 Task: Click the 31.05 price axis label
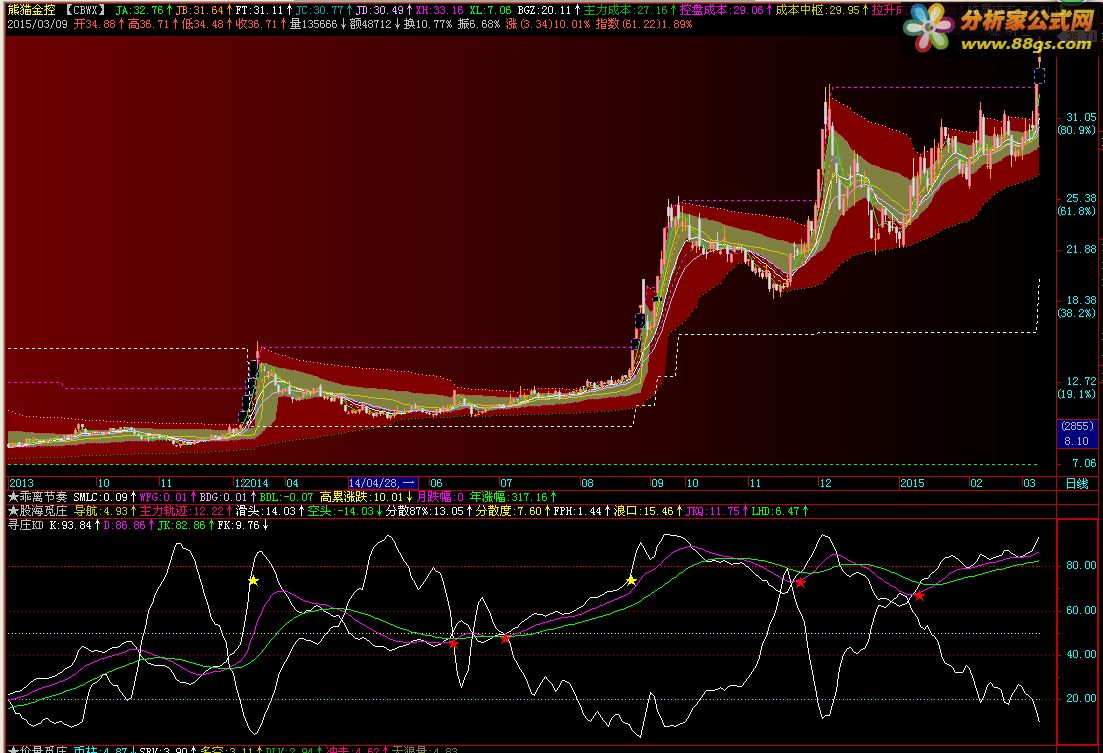(1080, 117)
